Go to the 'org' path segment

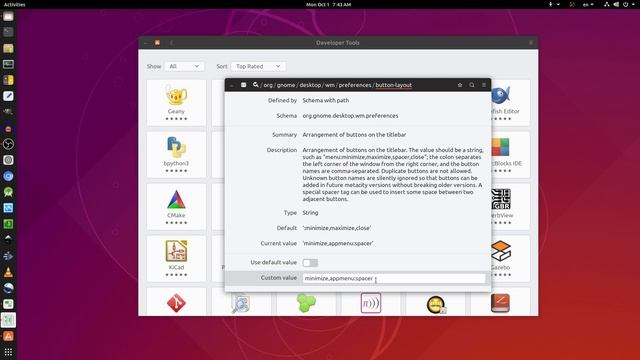click(x=268, y=85)
